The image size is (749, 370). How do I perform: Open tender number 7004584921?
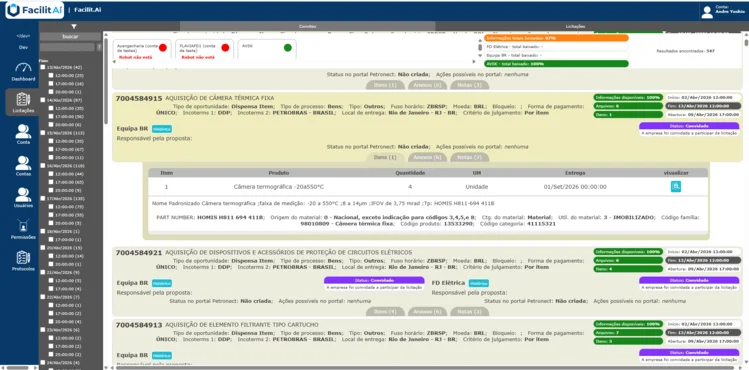coord(139,253)
